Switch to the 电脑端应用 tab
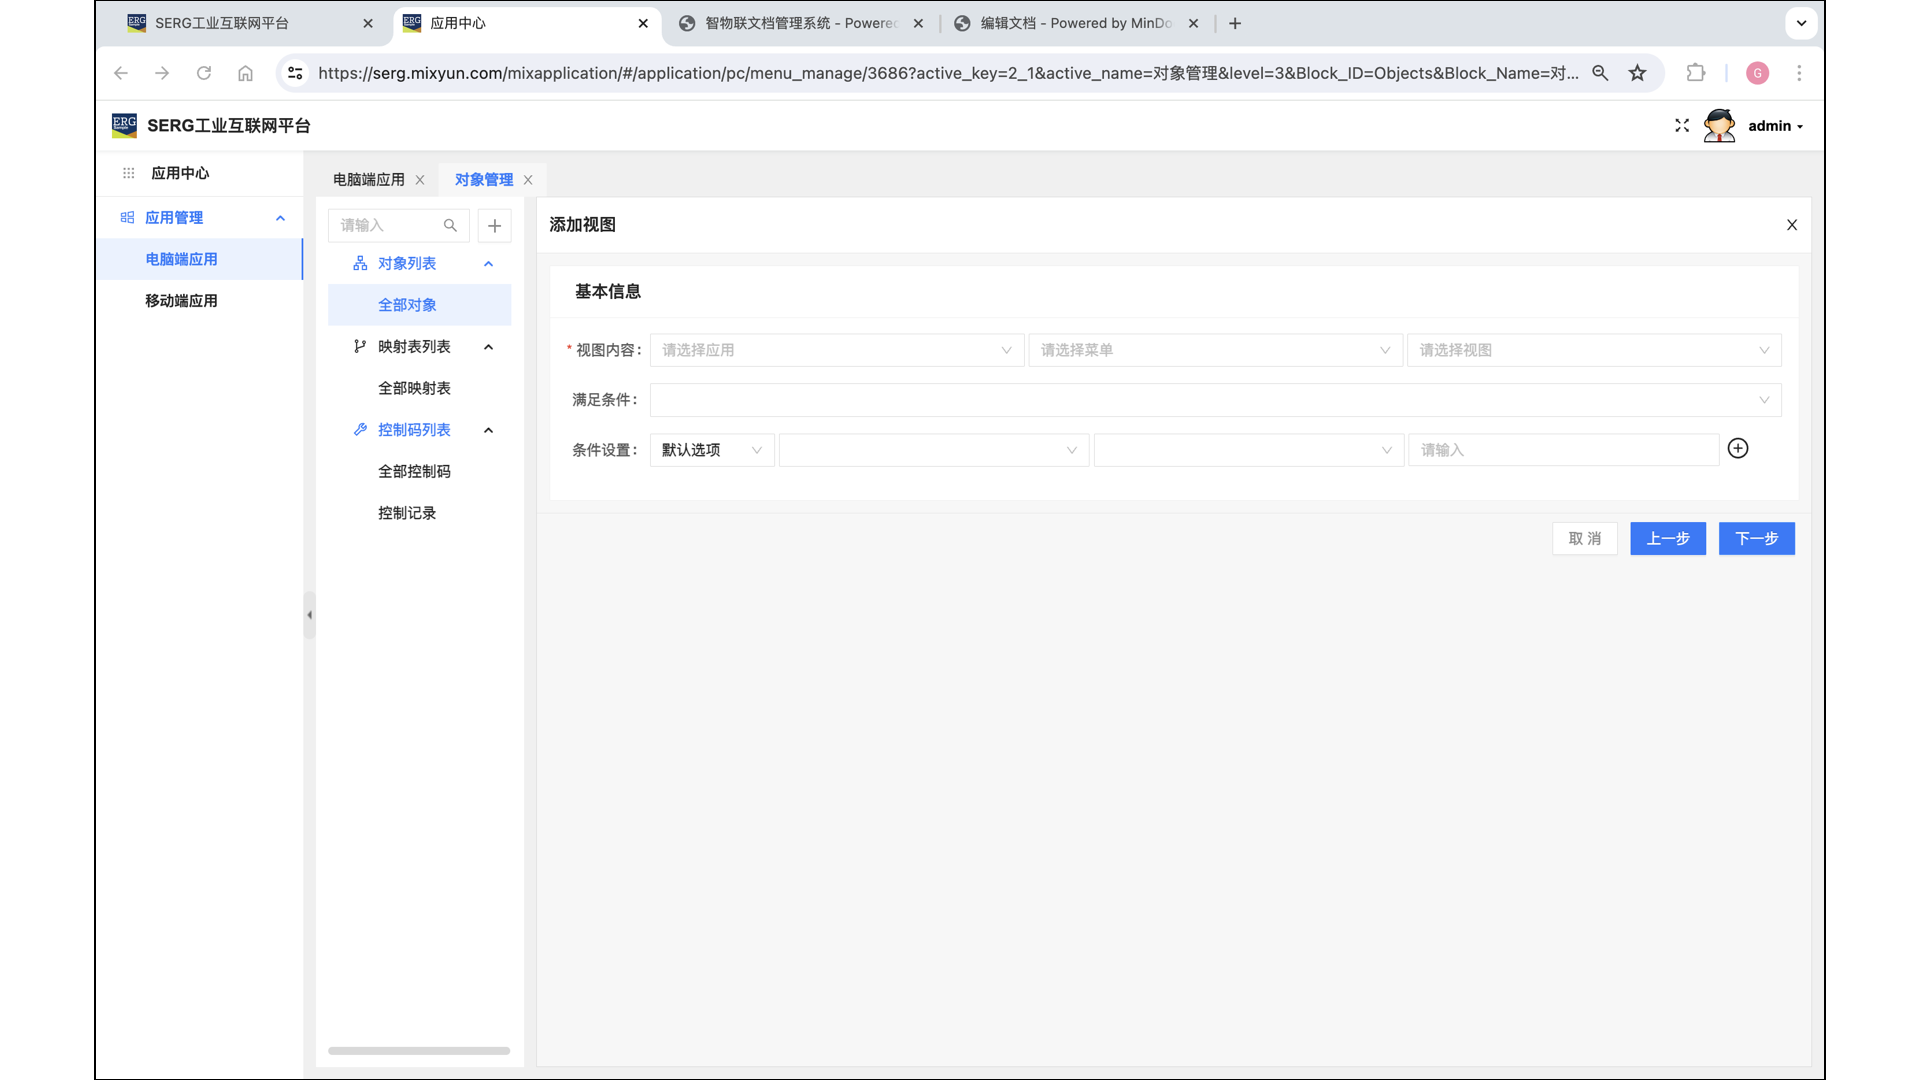The height and width of the screenshot is (1080, 1920). (369, 180)
